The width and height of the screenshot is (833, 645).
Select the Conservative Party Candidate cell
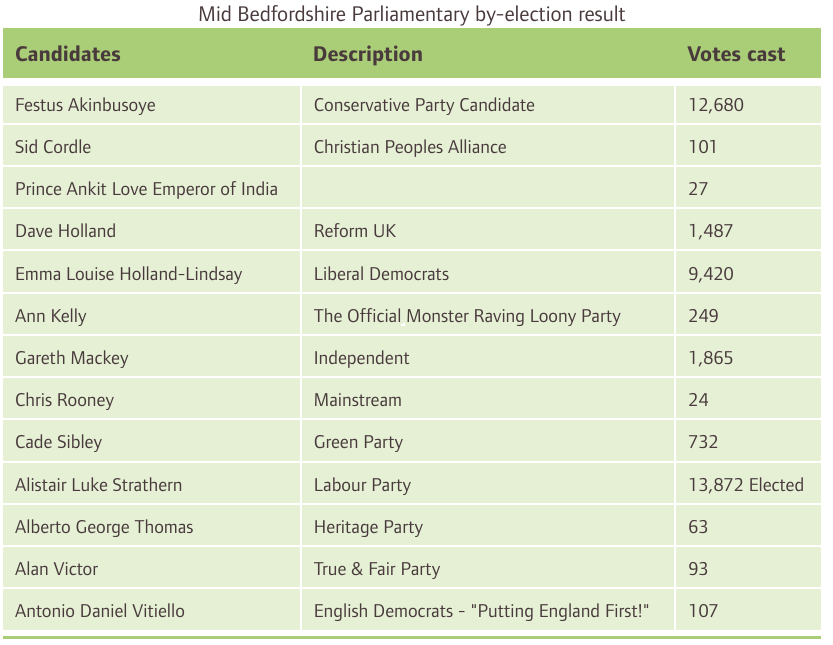tap(488, 105)
